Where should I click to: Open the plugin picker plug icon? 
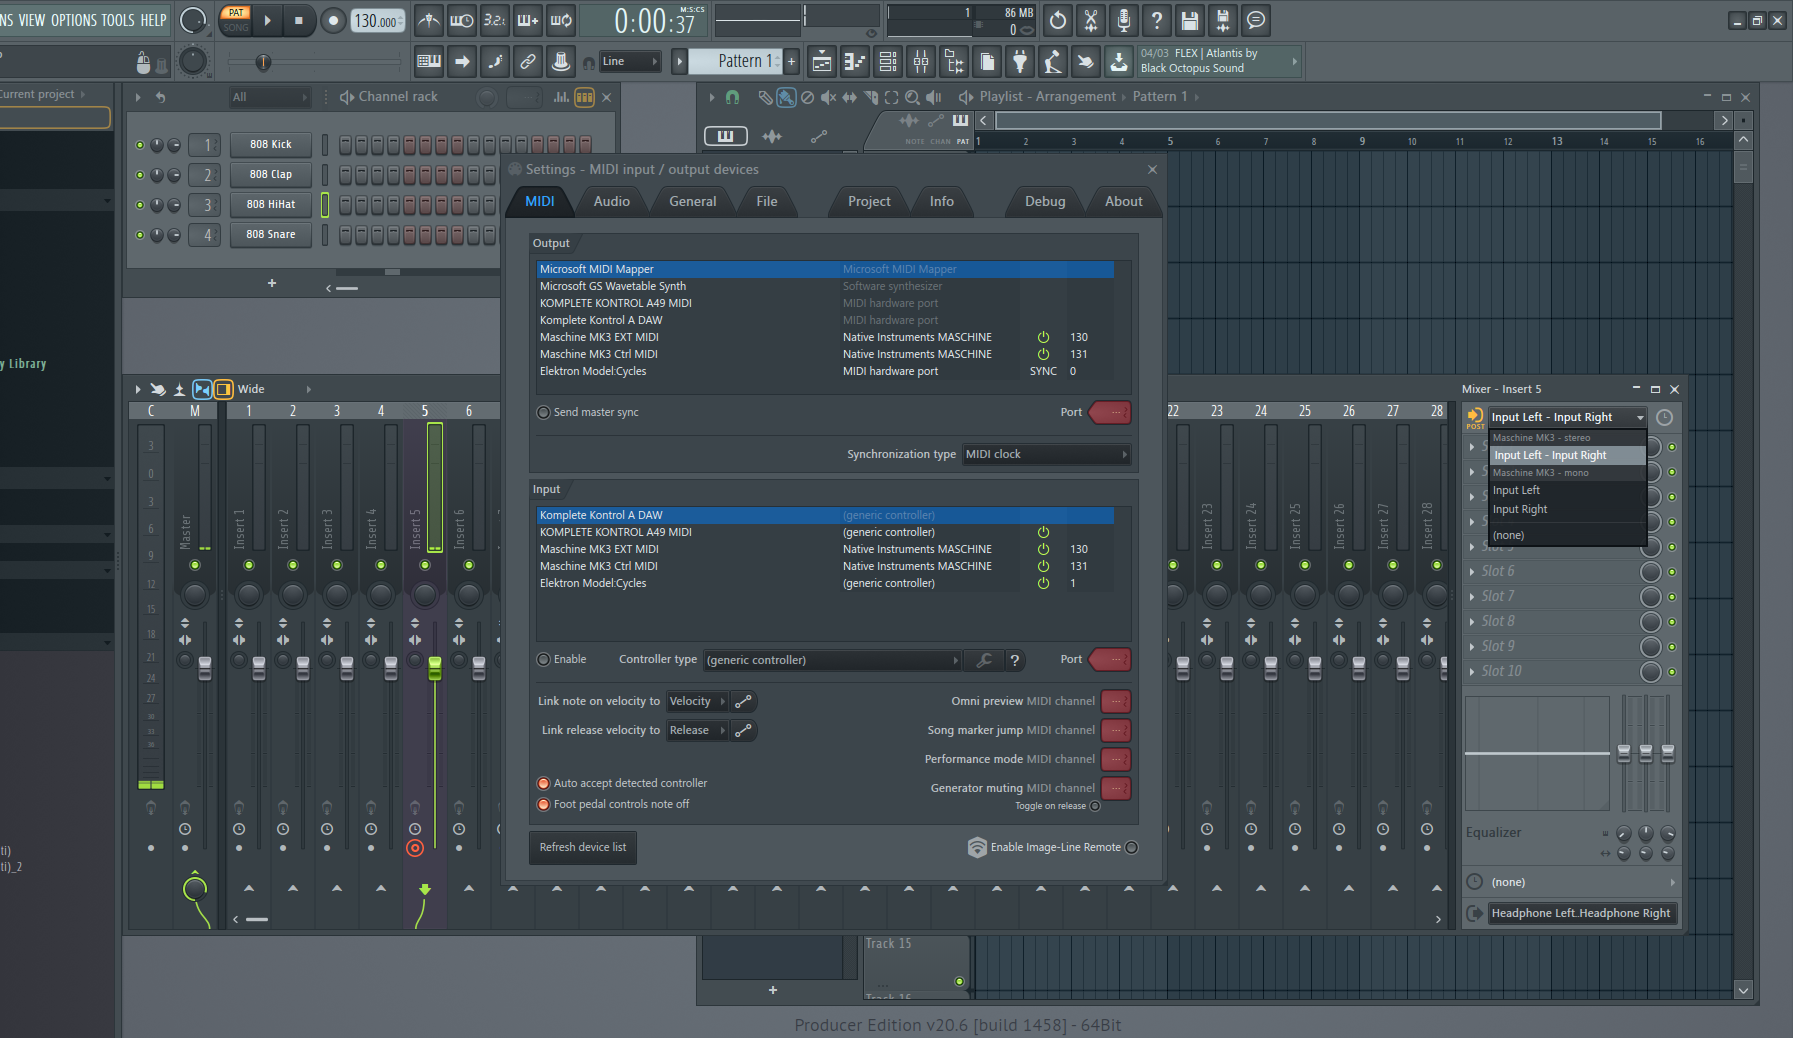[1020, 62]
